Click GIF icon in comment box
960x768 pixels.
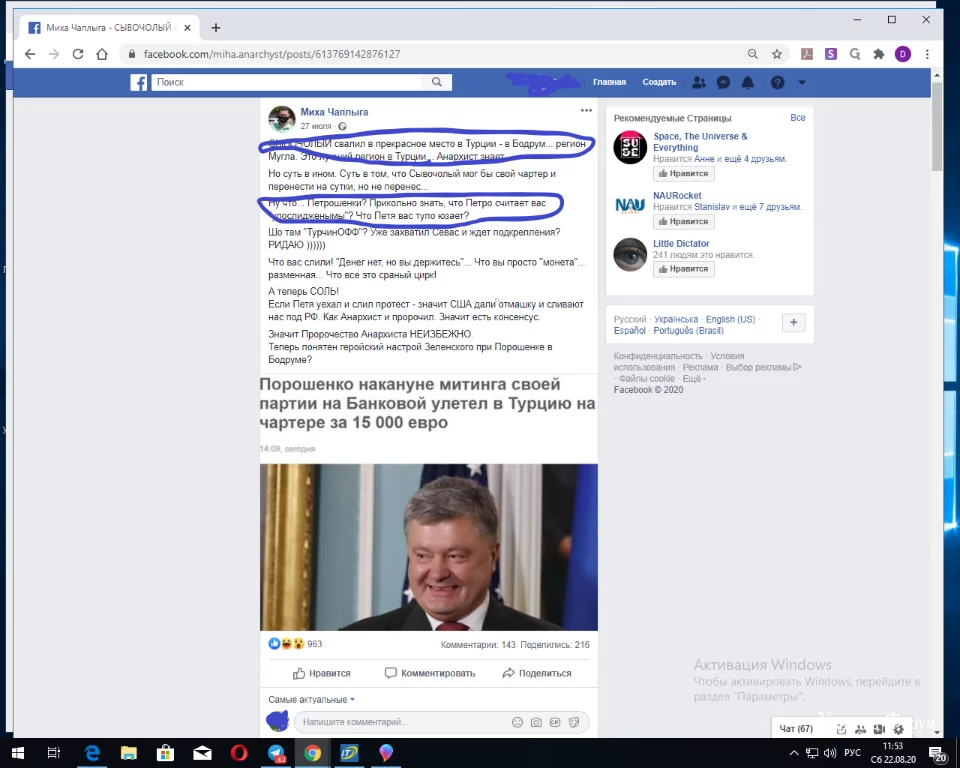[x=555, y=722]
